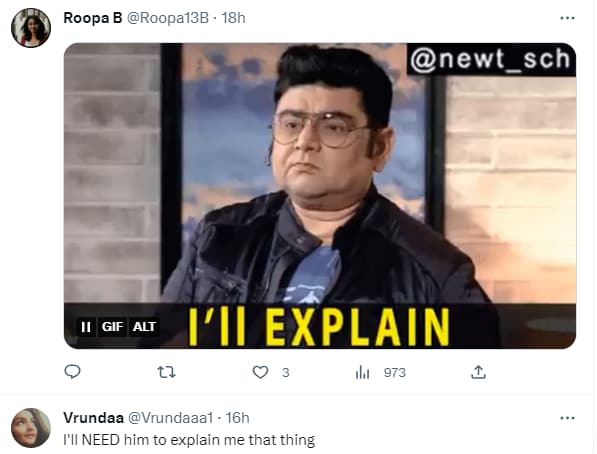Open Roopa B's profile picture
Viewport: 597px width, 454px height.
31,28
